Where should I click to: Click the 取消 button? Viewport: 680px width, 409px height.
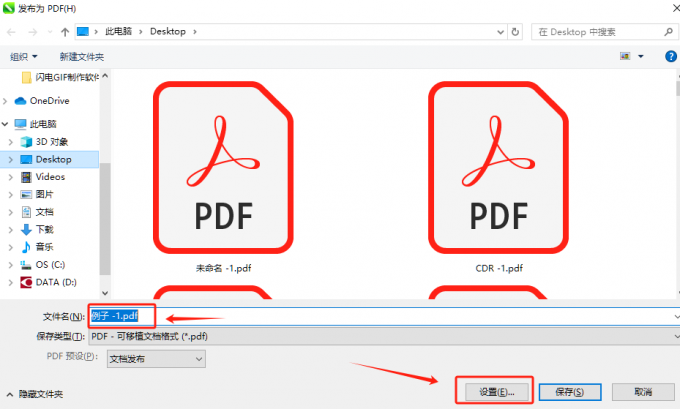click(x=643, y=392)
